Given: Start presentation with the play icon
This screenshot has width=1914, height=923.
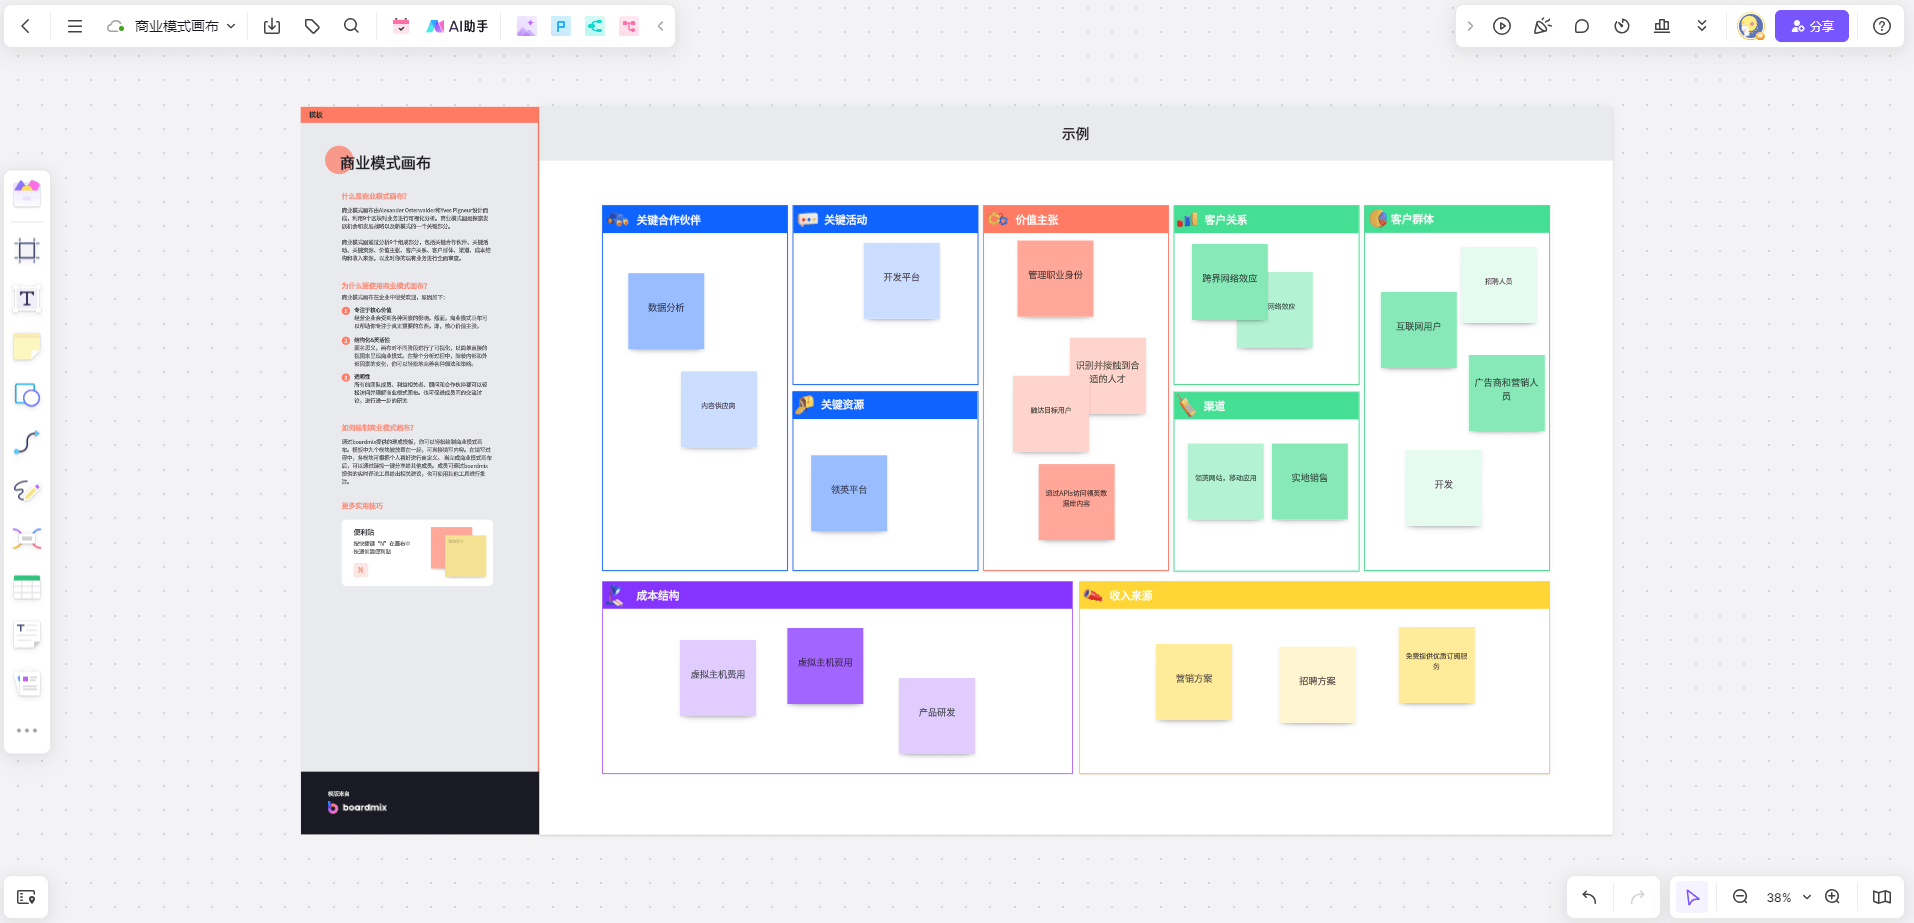Looking at the screenshot, I should (1502, 26).
